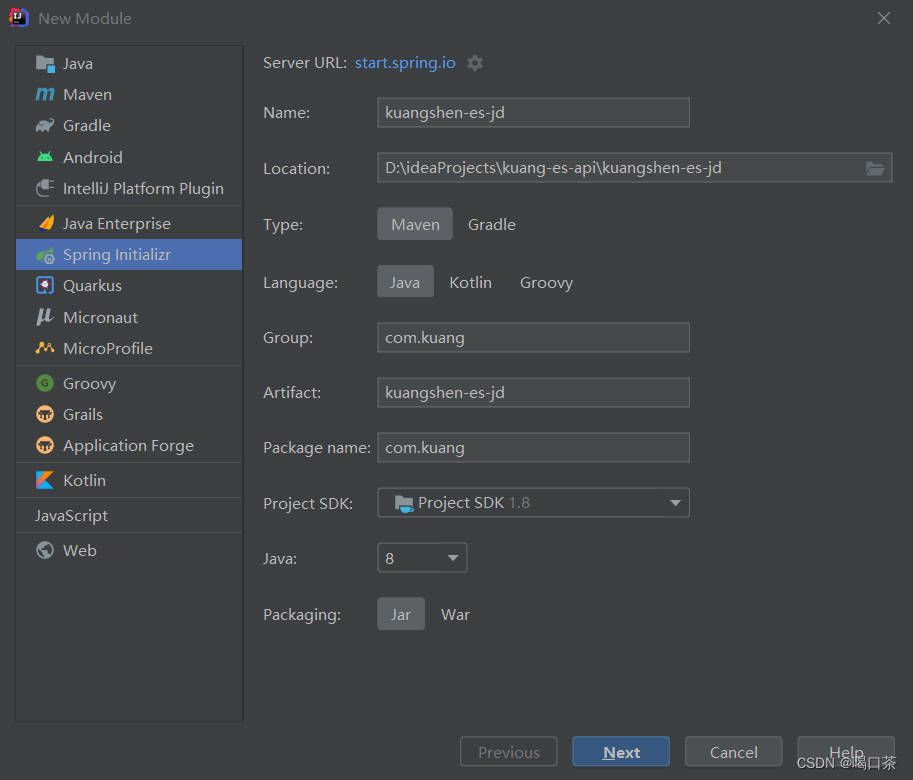Viewport: 913px width, 780px height.
Task: Focus the Group input field
Action: pos(533,338)
